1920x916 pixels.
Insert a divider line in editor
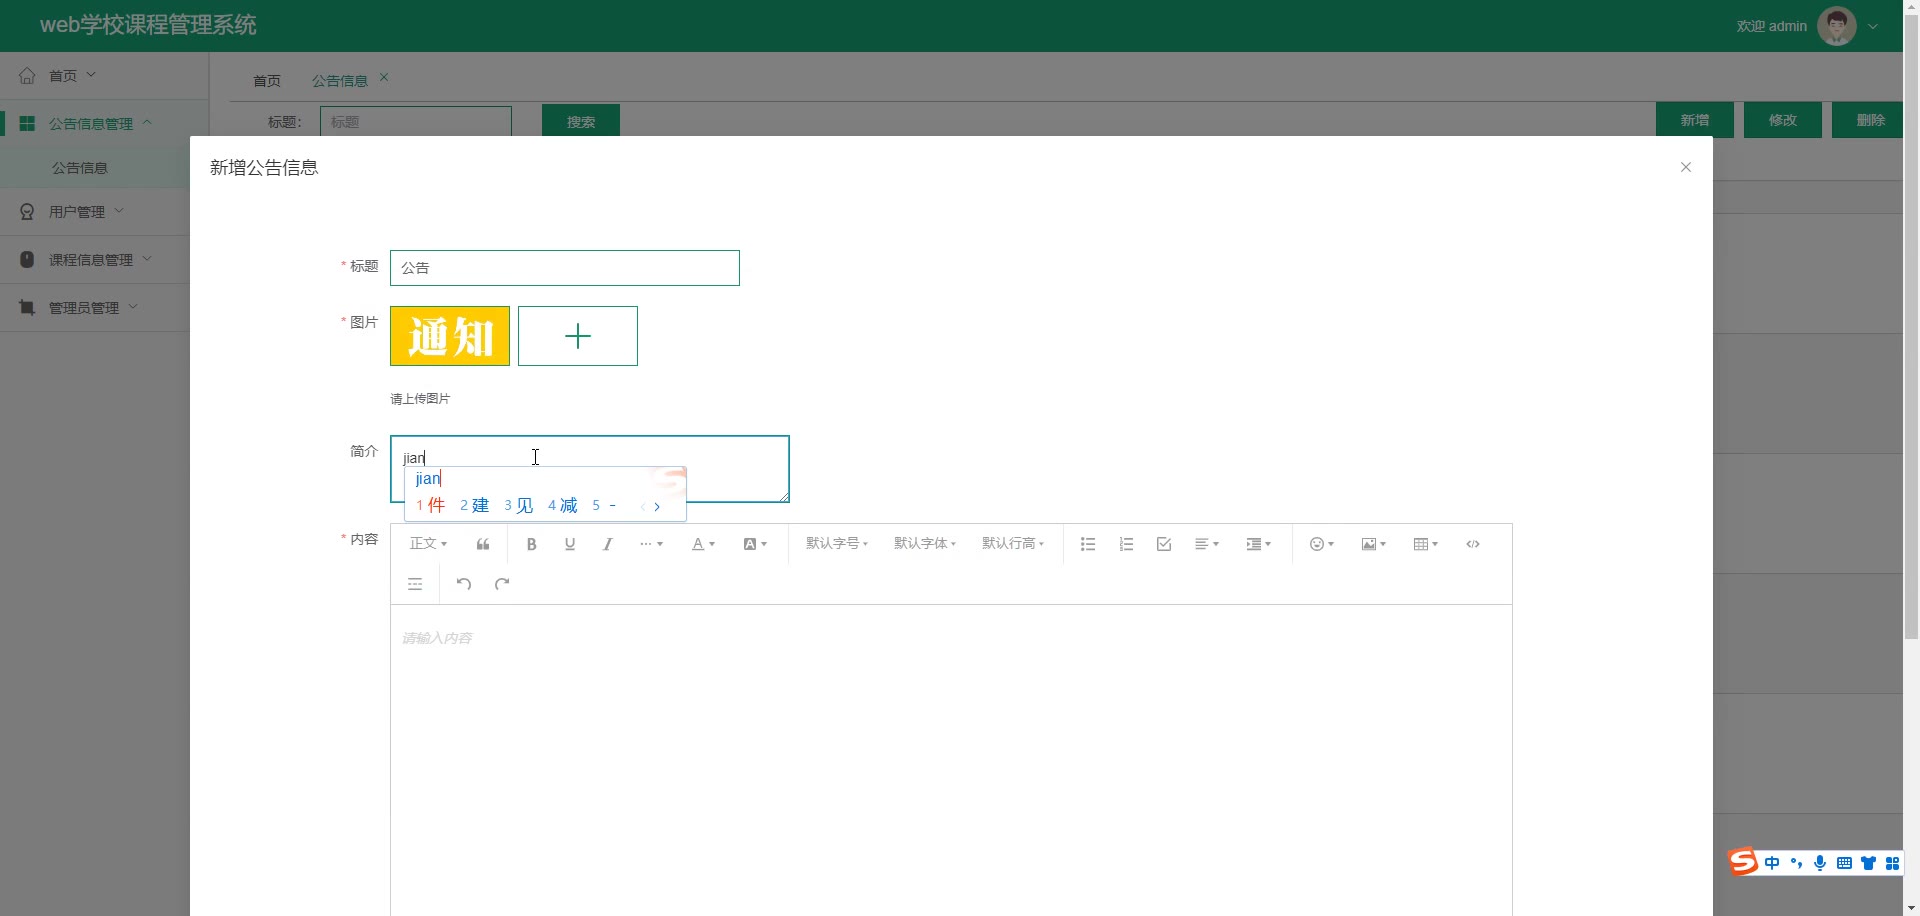pos(415,584)
